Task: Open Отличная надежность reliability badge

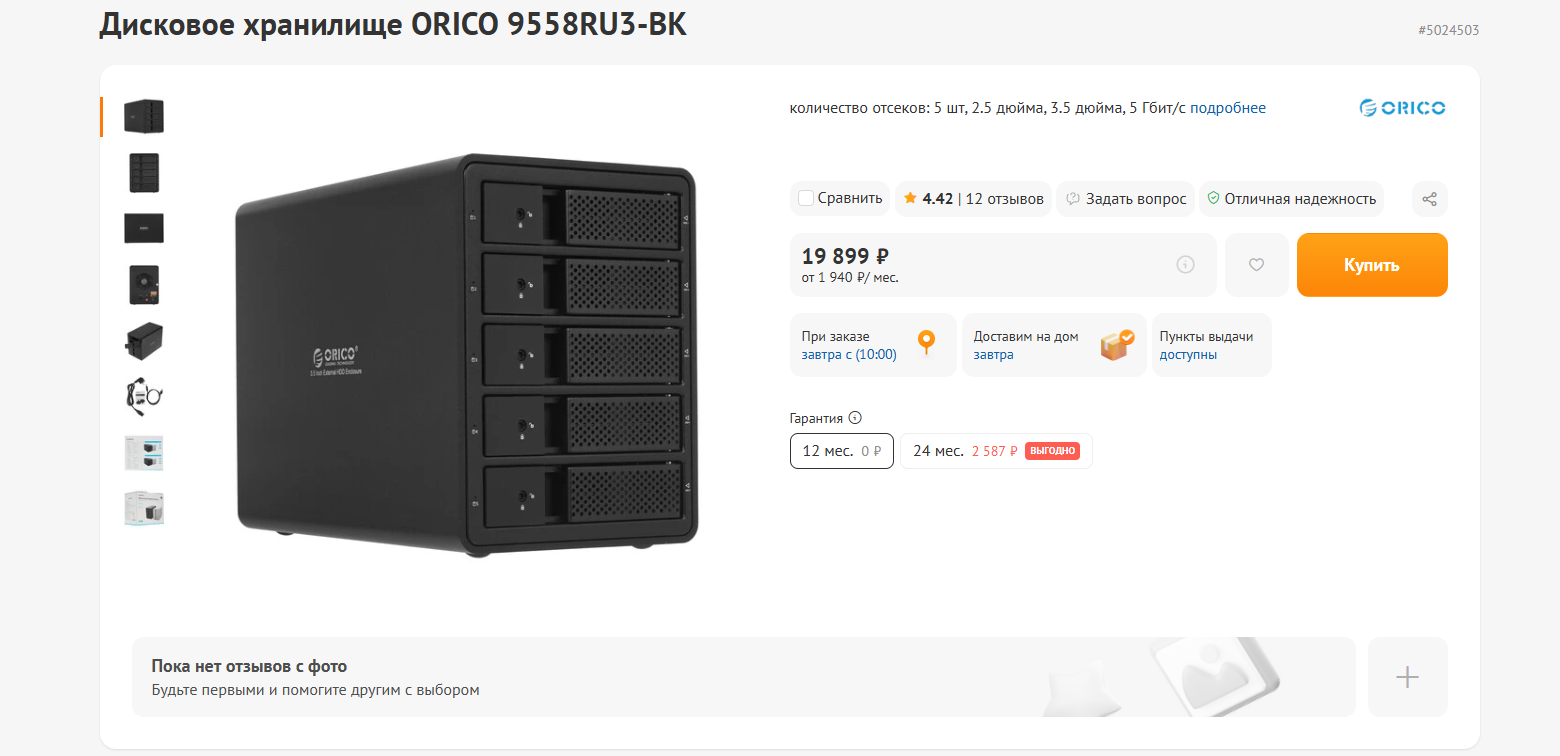Action: click(x=1291, y=199)
